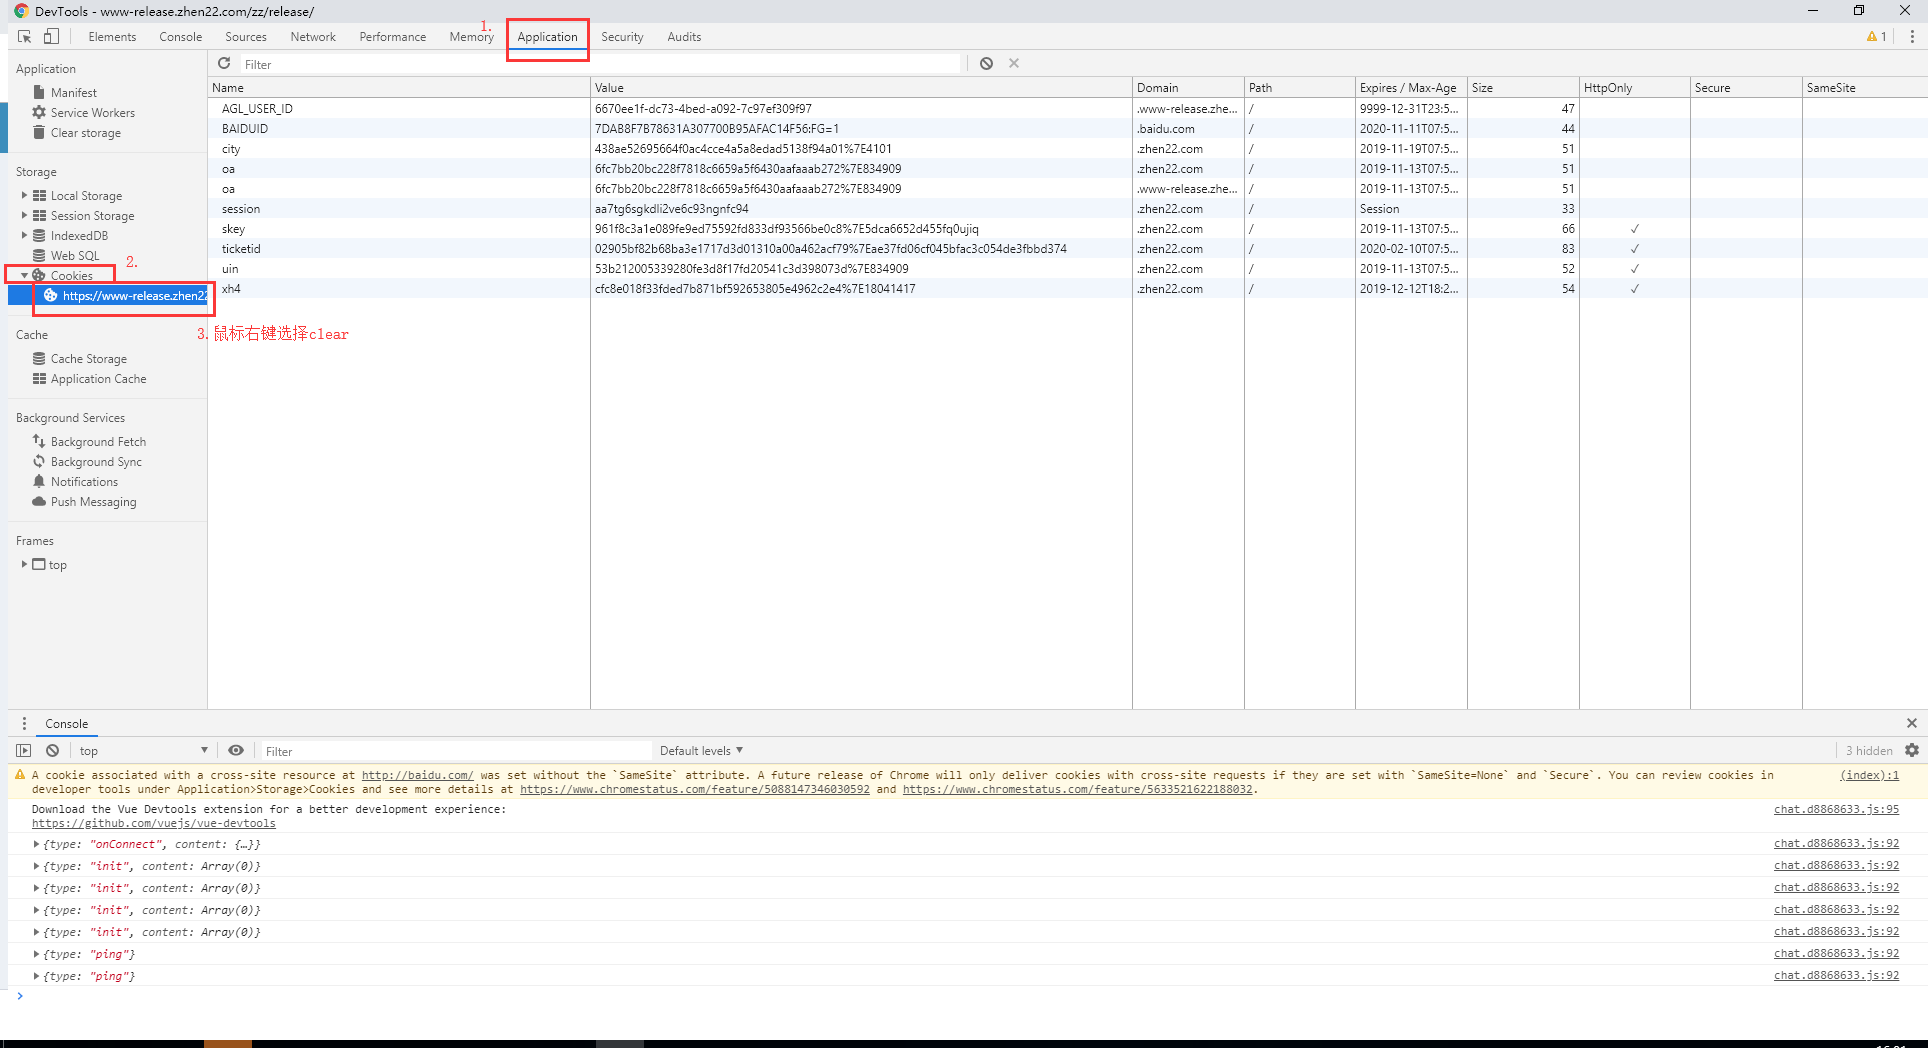This screenshot has width=1928, height=1048.
Task: Switch to the Elements tab
Action: coord(112,36)
